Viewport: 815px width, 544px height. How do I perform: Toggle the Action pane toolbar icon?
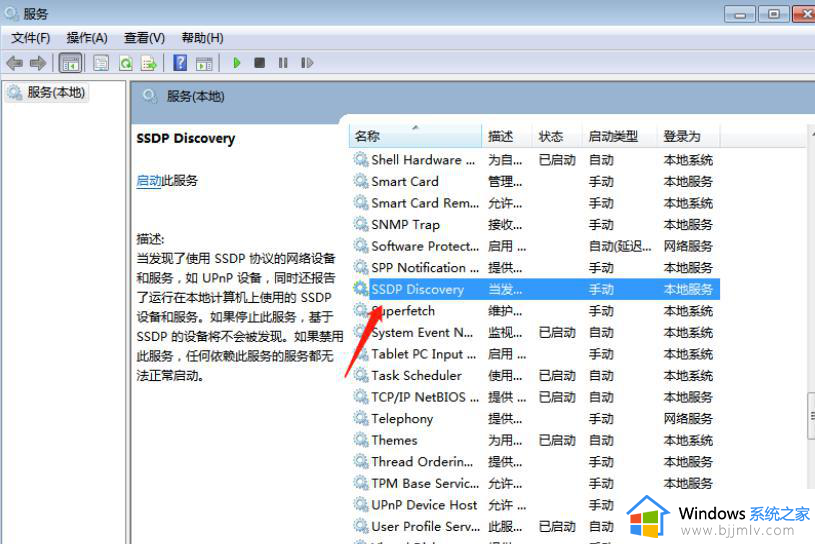204,63
